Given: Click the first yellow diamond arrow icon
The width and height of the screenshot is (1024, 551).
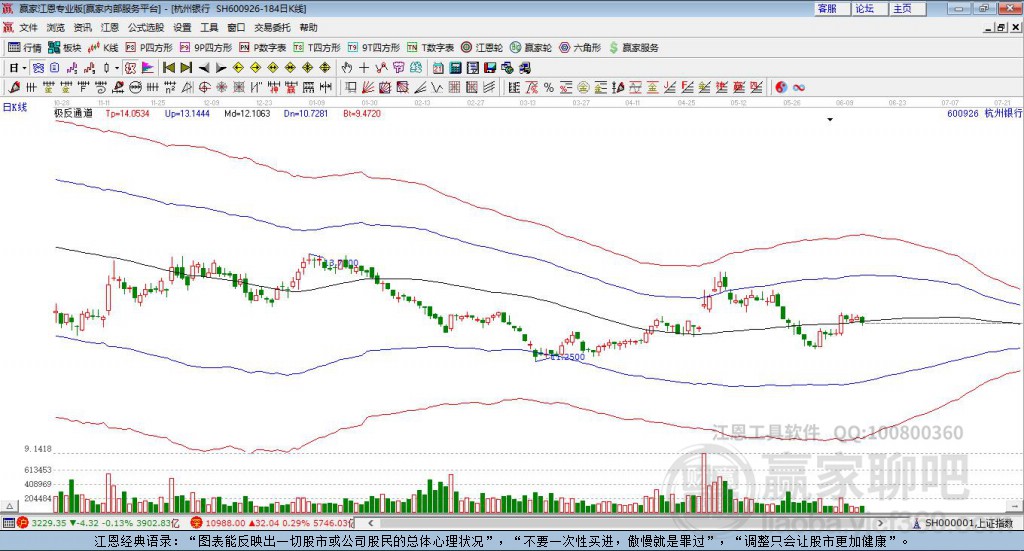Looking at the screenshot, I should tap(238, 68).
